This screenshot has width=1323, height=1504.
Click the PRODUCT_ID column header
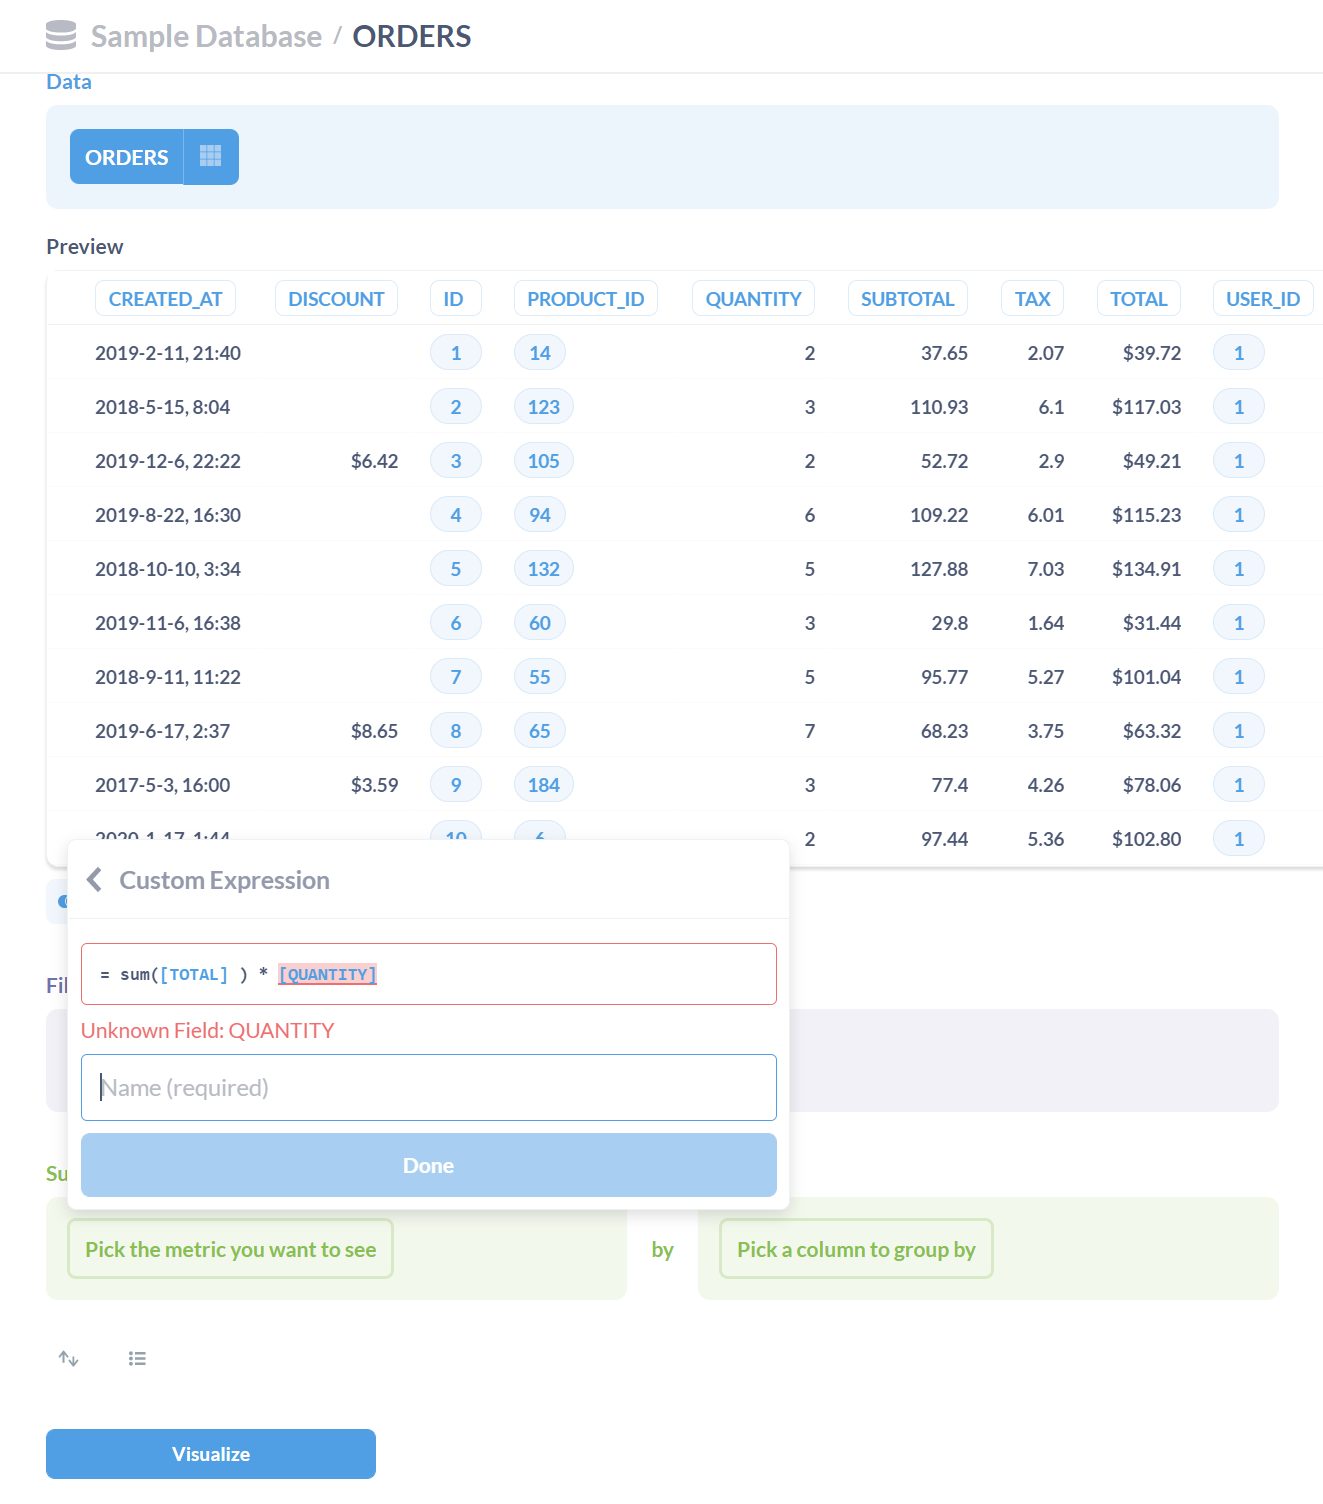click(586, 299)
